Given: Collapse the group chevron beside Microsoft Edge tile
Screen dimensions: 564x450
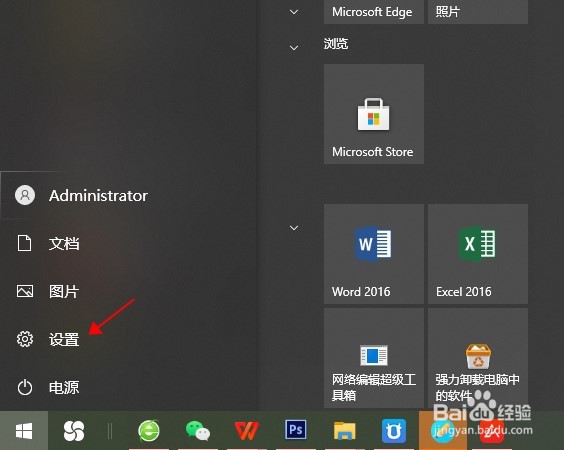Looking at the screenshot, I should 294,12.
